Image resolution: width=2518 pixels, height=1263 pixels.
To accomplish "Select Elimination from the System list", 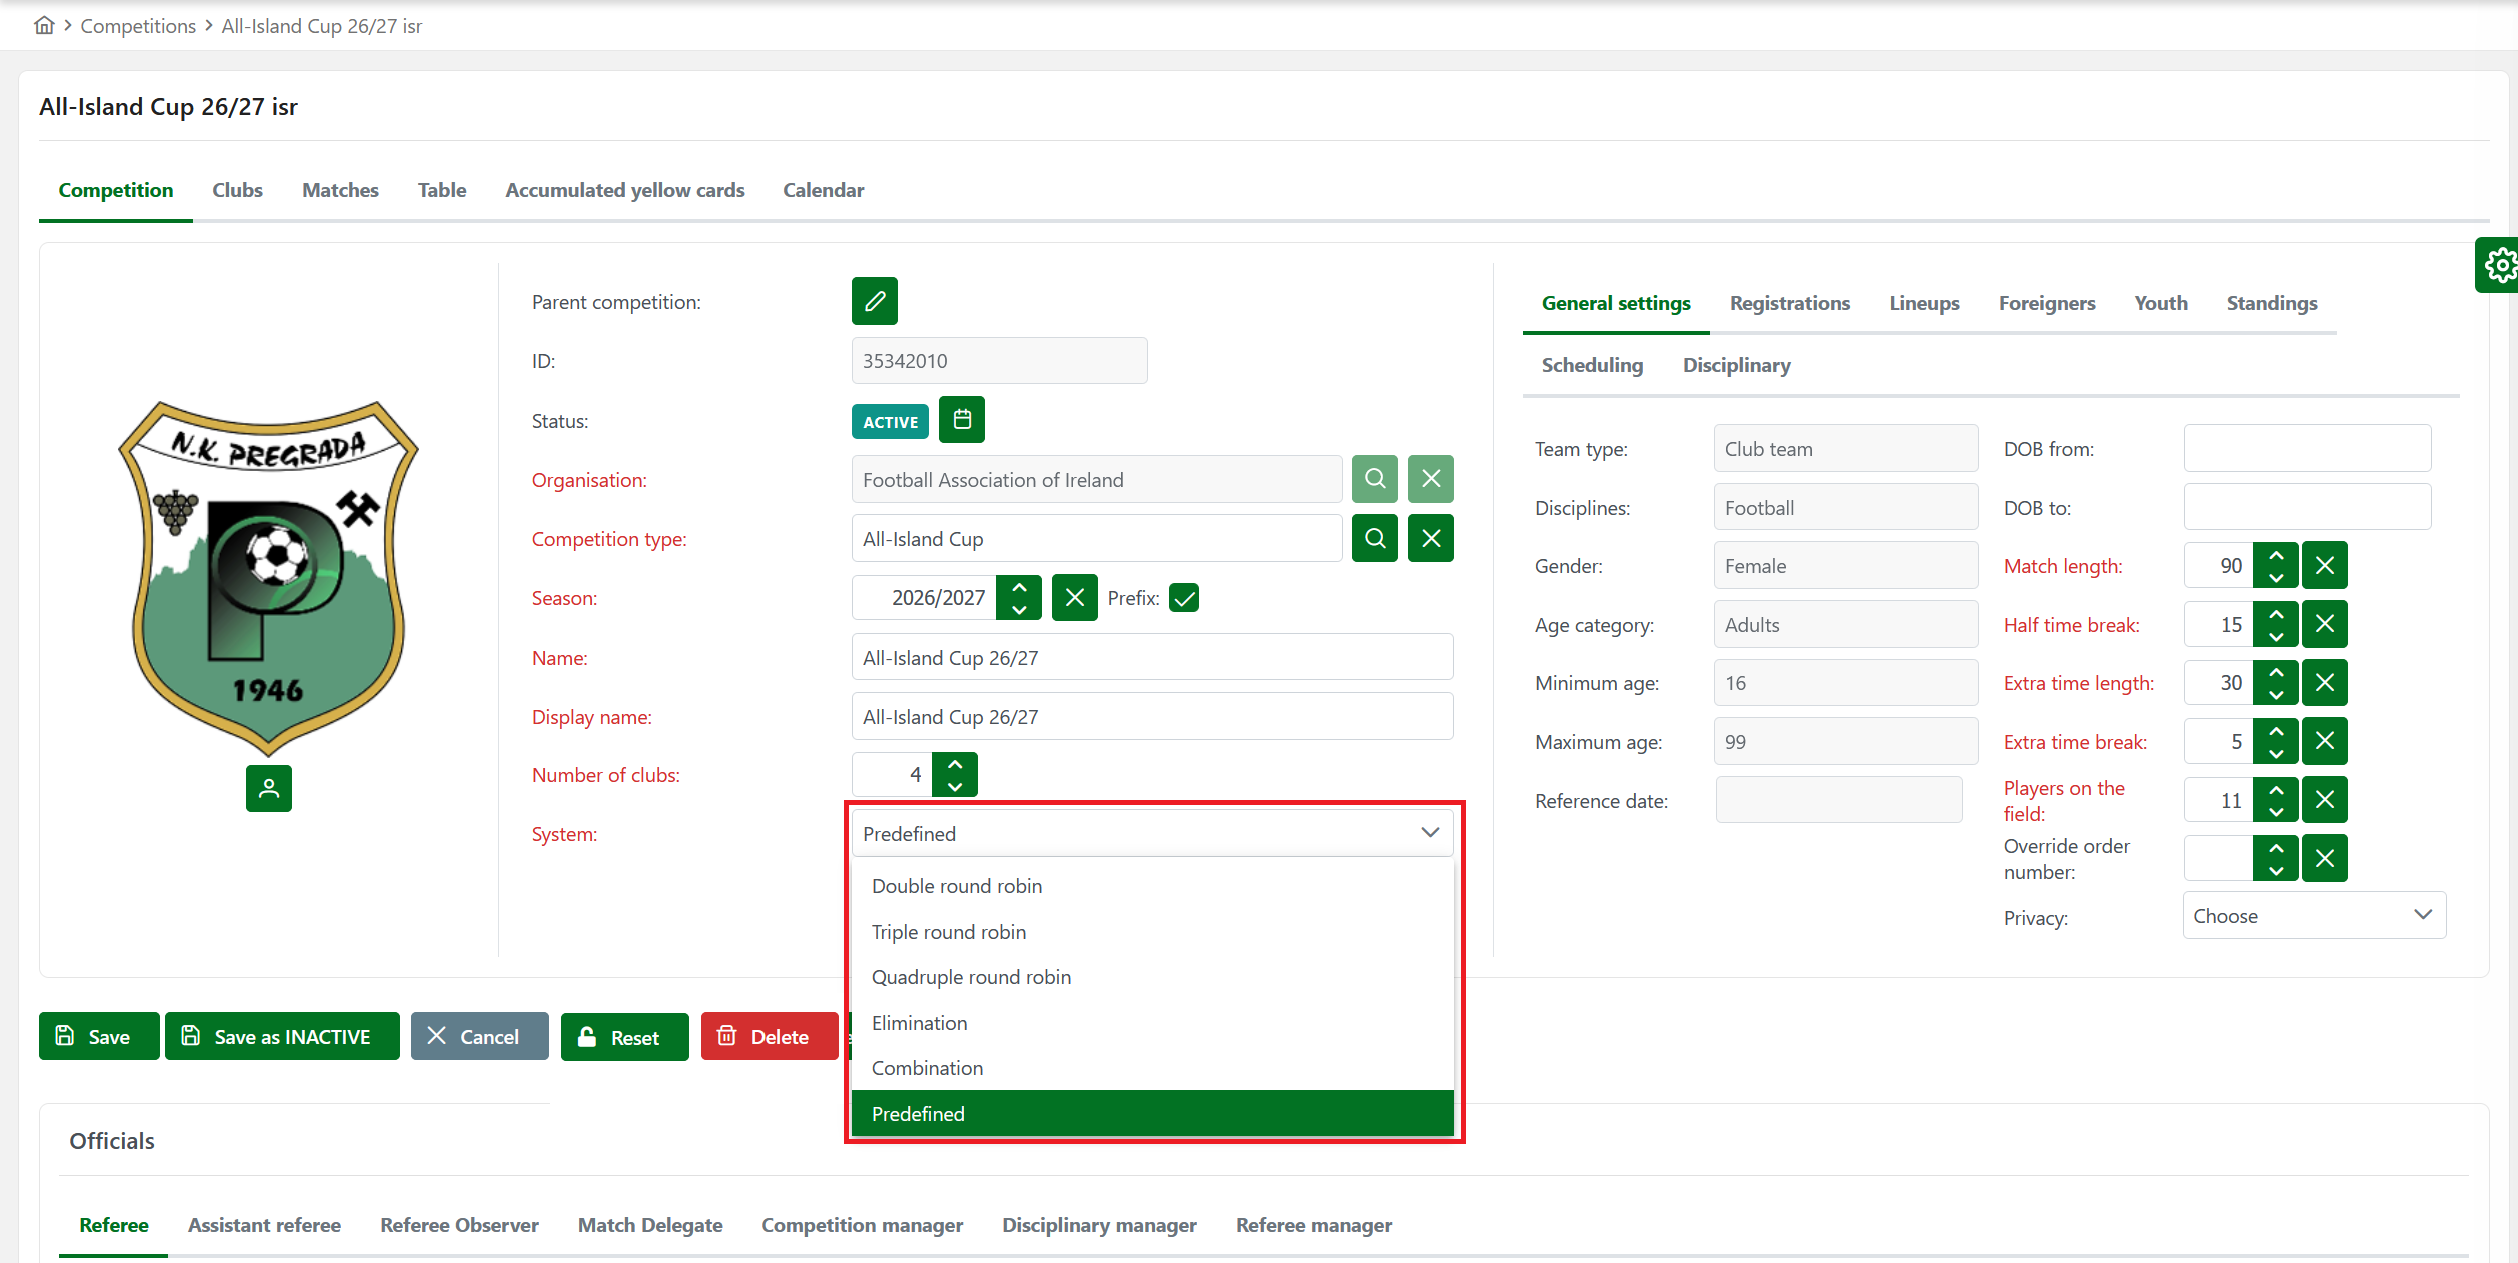I will tap(919, 1023).
